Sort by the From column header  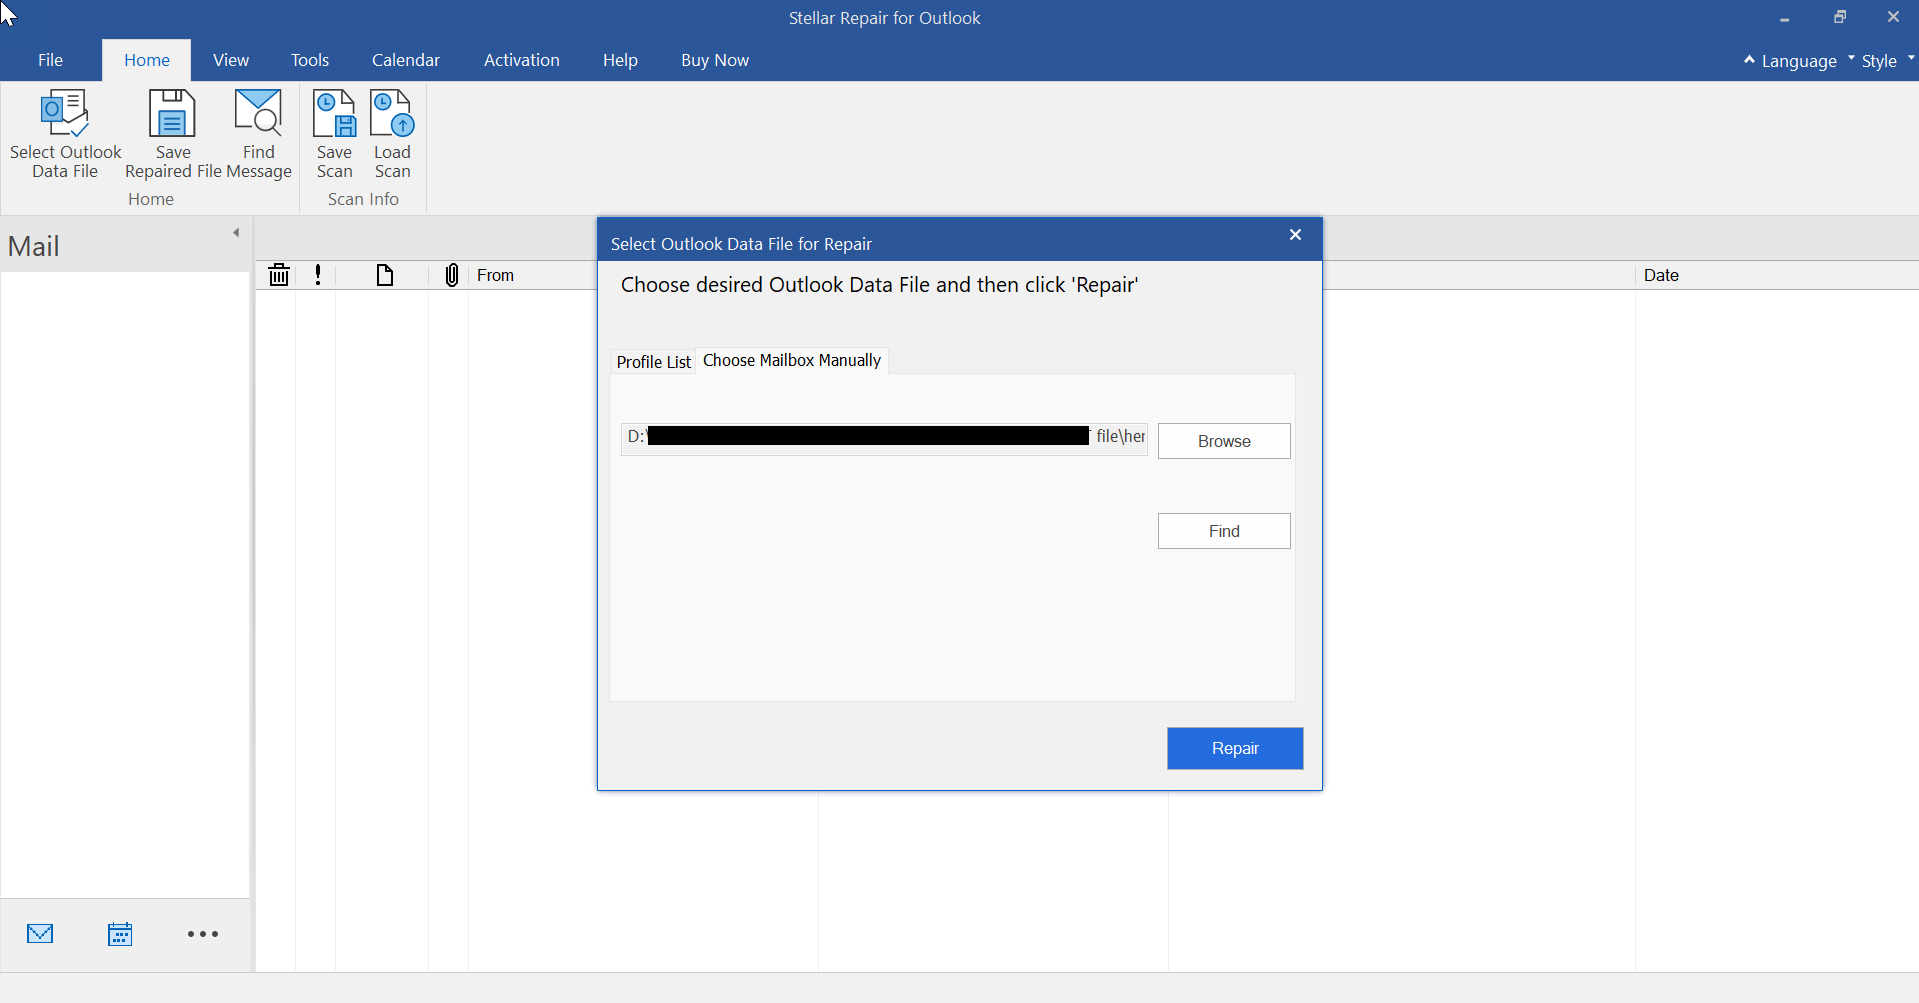coord(495,275)
